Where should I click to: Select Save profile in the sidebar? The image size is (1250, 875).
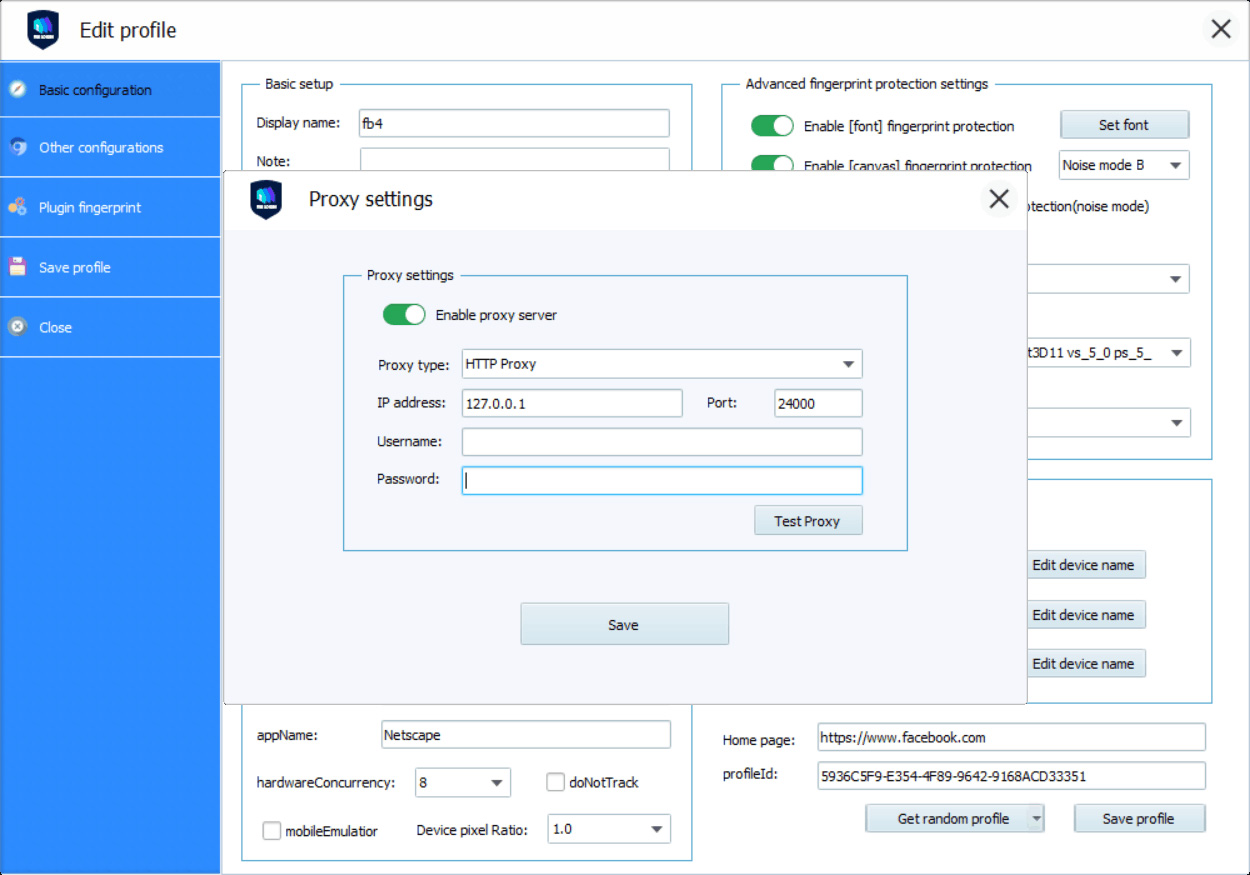(x=110, y=267)
